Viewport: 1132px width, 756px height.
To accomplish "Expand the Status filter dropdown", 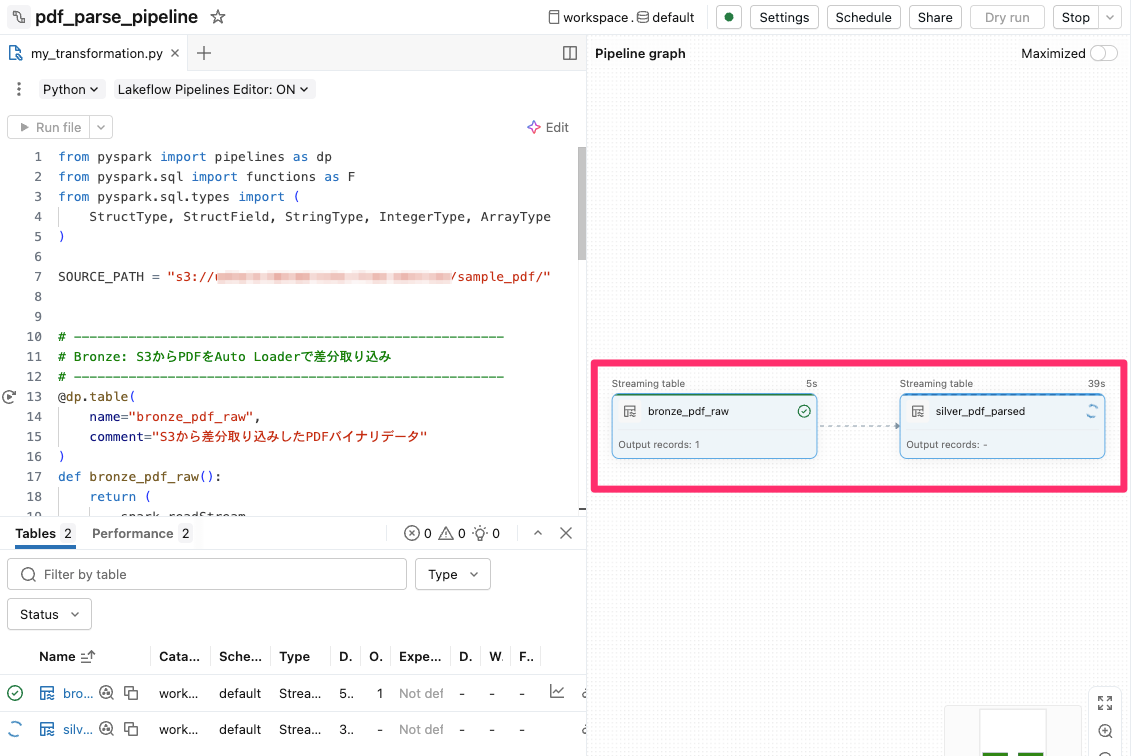I will pos(49,613).
